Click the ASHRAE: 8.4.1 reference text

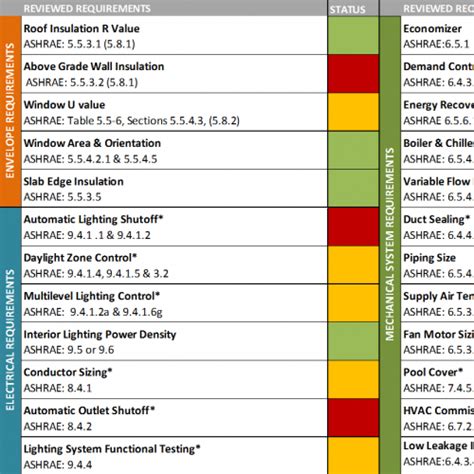pos(58,388)
